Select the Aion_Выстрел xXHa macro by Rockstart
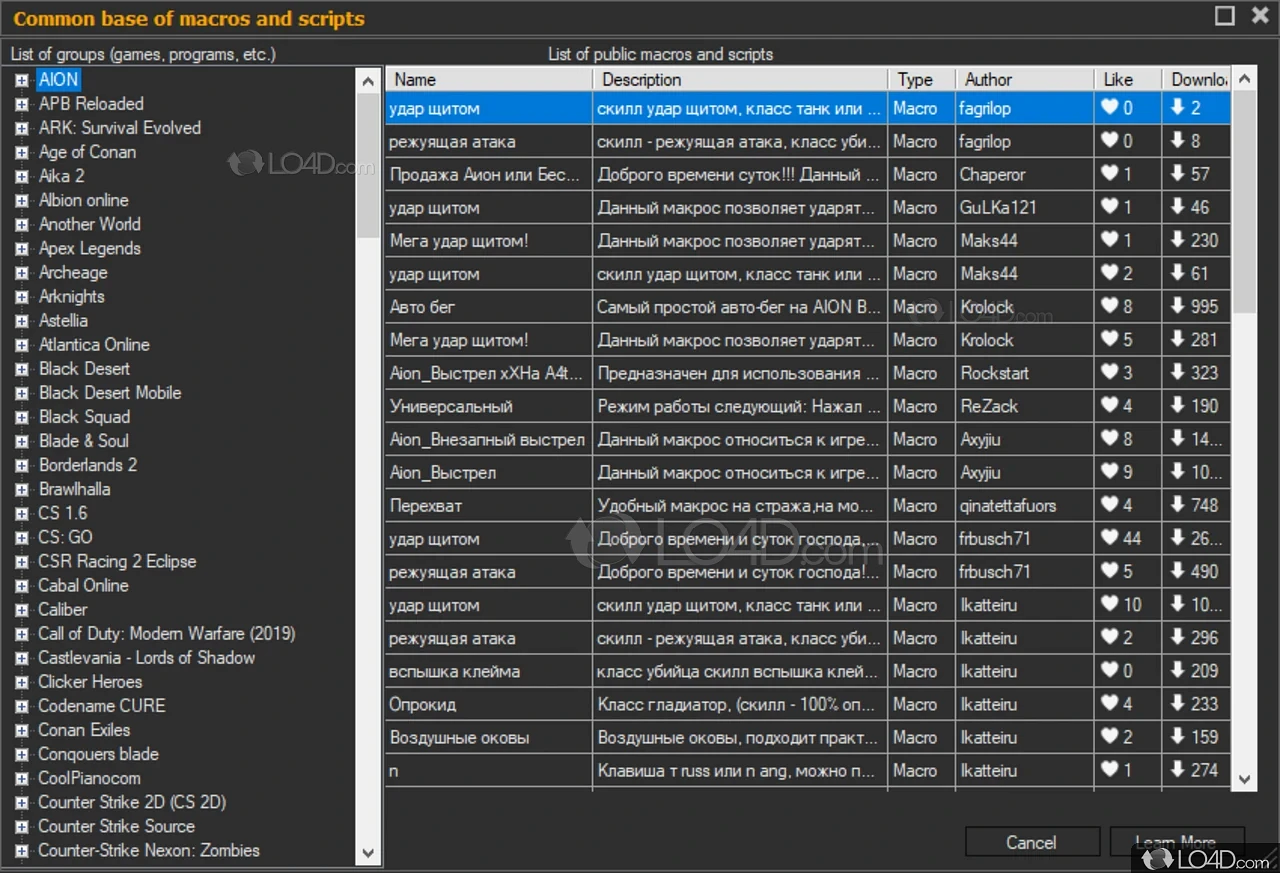 point(808,373)
